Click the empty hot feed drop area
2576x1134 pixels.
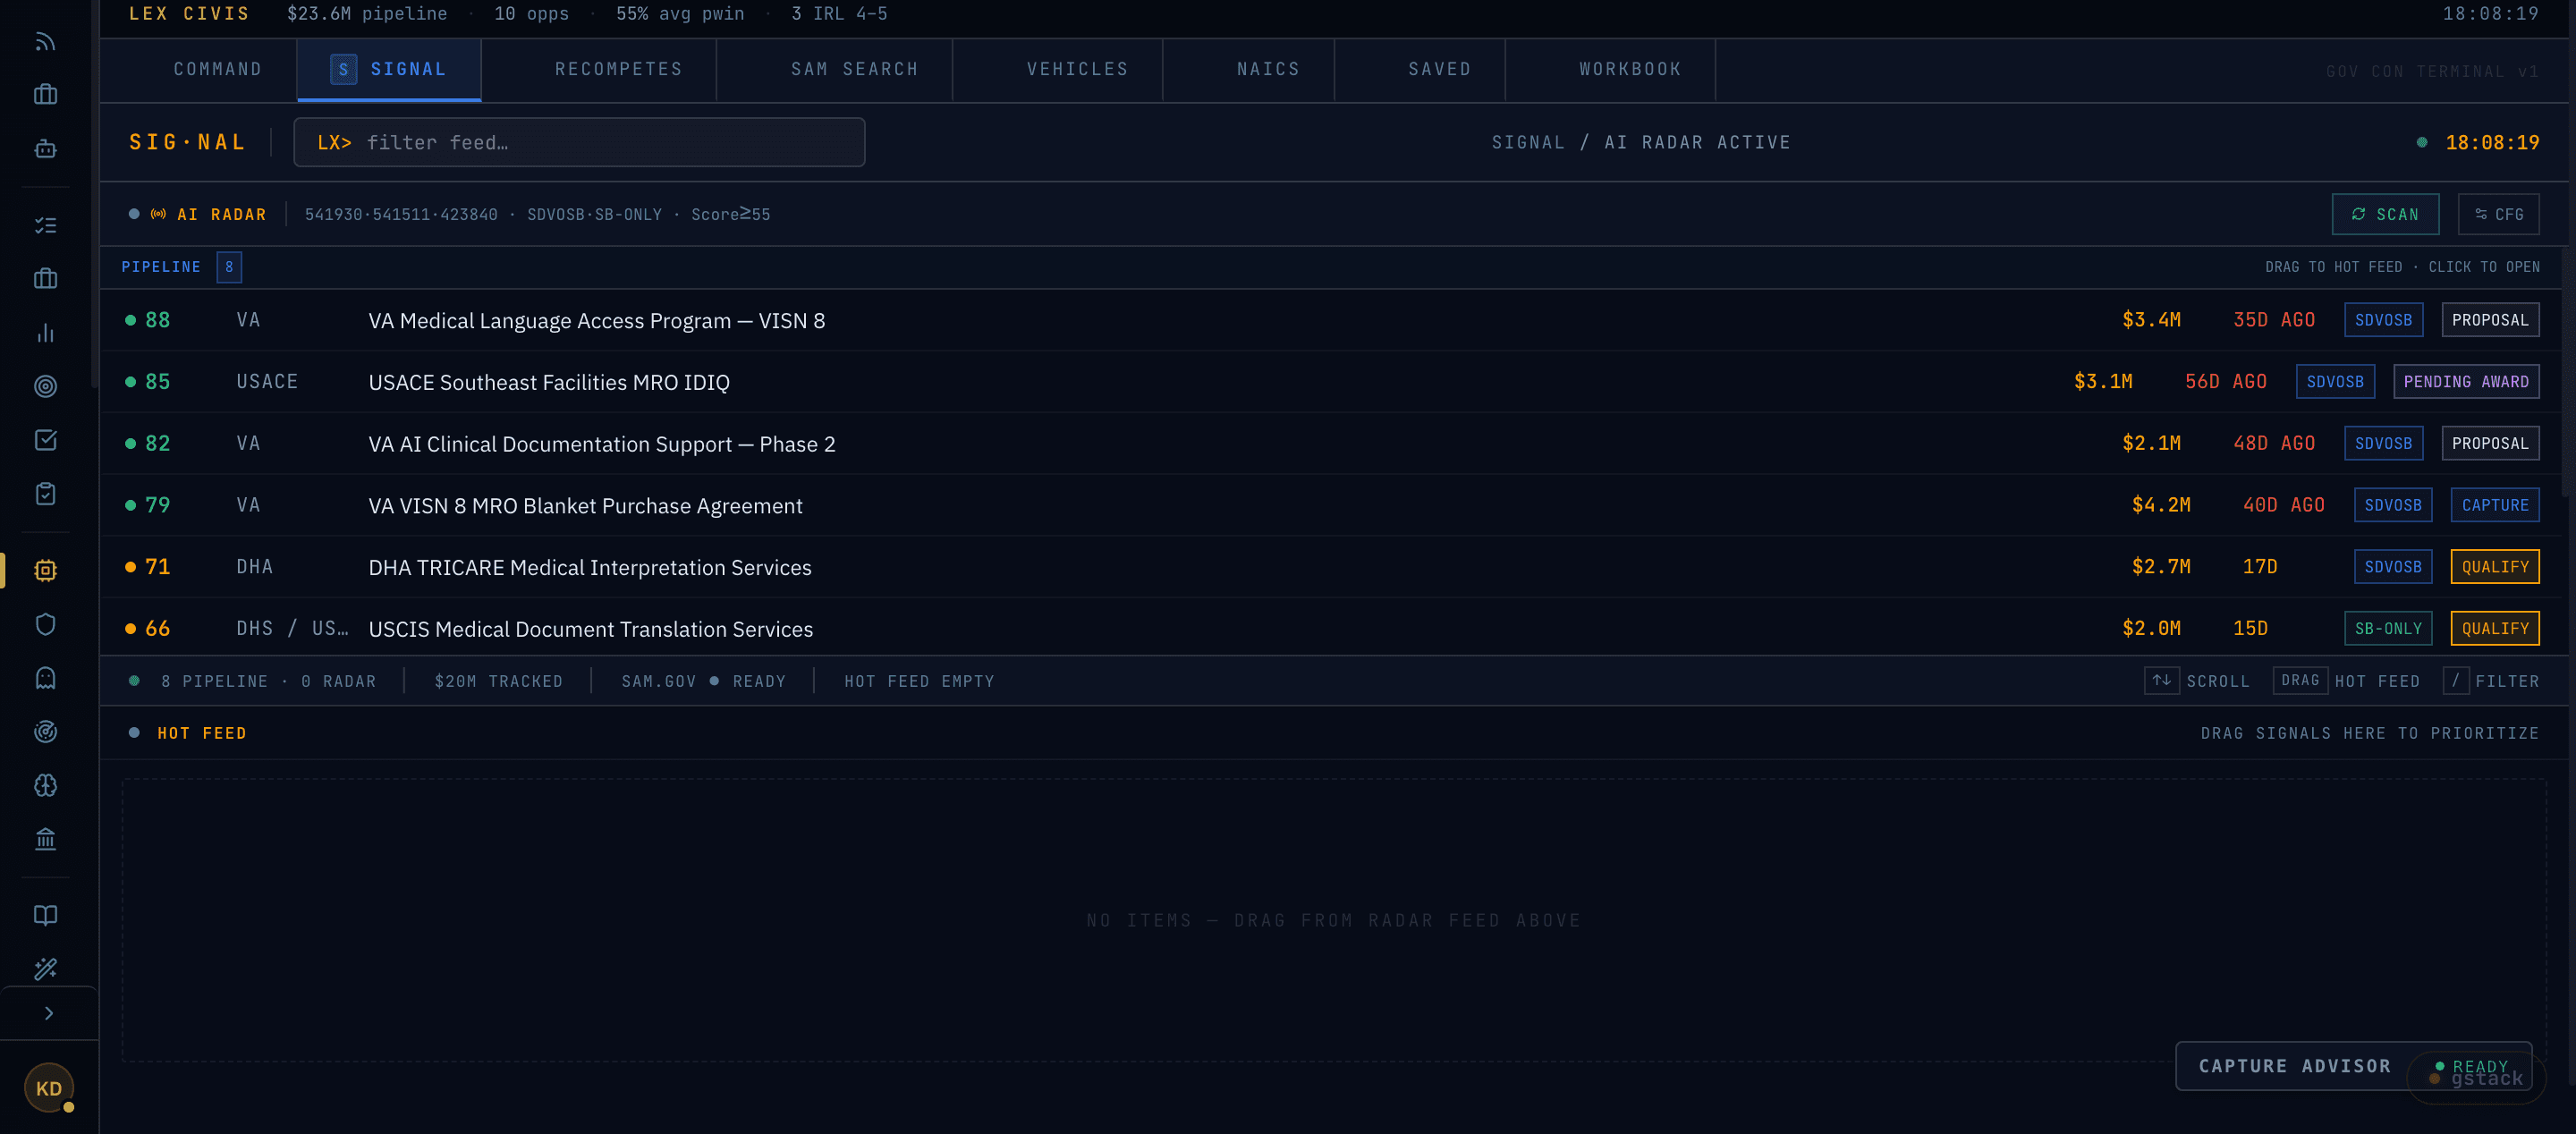pyautogui.click(x=1334, y=920)
